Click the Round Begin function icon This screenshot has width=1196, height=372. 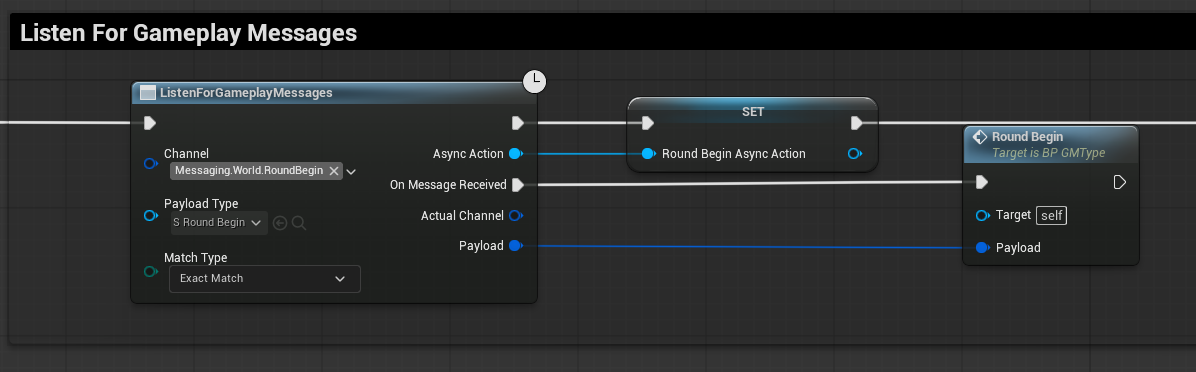coord(980,137)
